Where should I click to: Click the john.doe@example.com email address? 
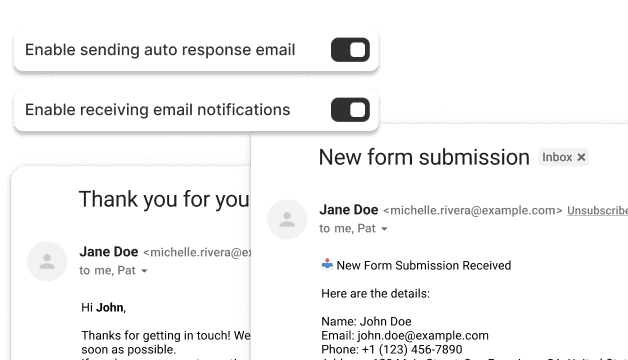point(423,336)
